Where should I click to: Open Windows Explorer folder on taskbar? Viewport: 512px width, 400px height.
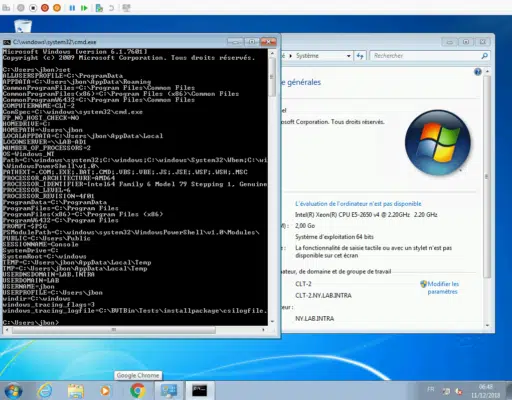click(x=76, y=391)
